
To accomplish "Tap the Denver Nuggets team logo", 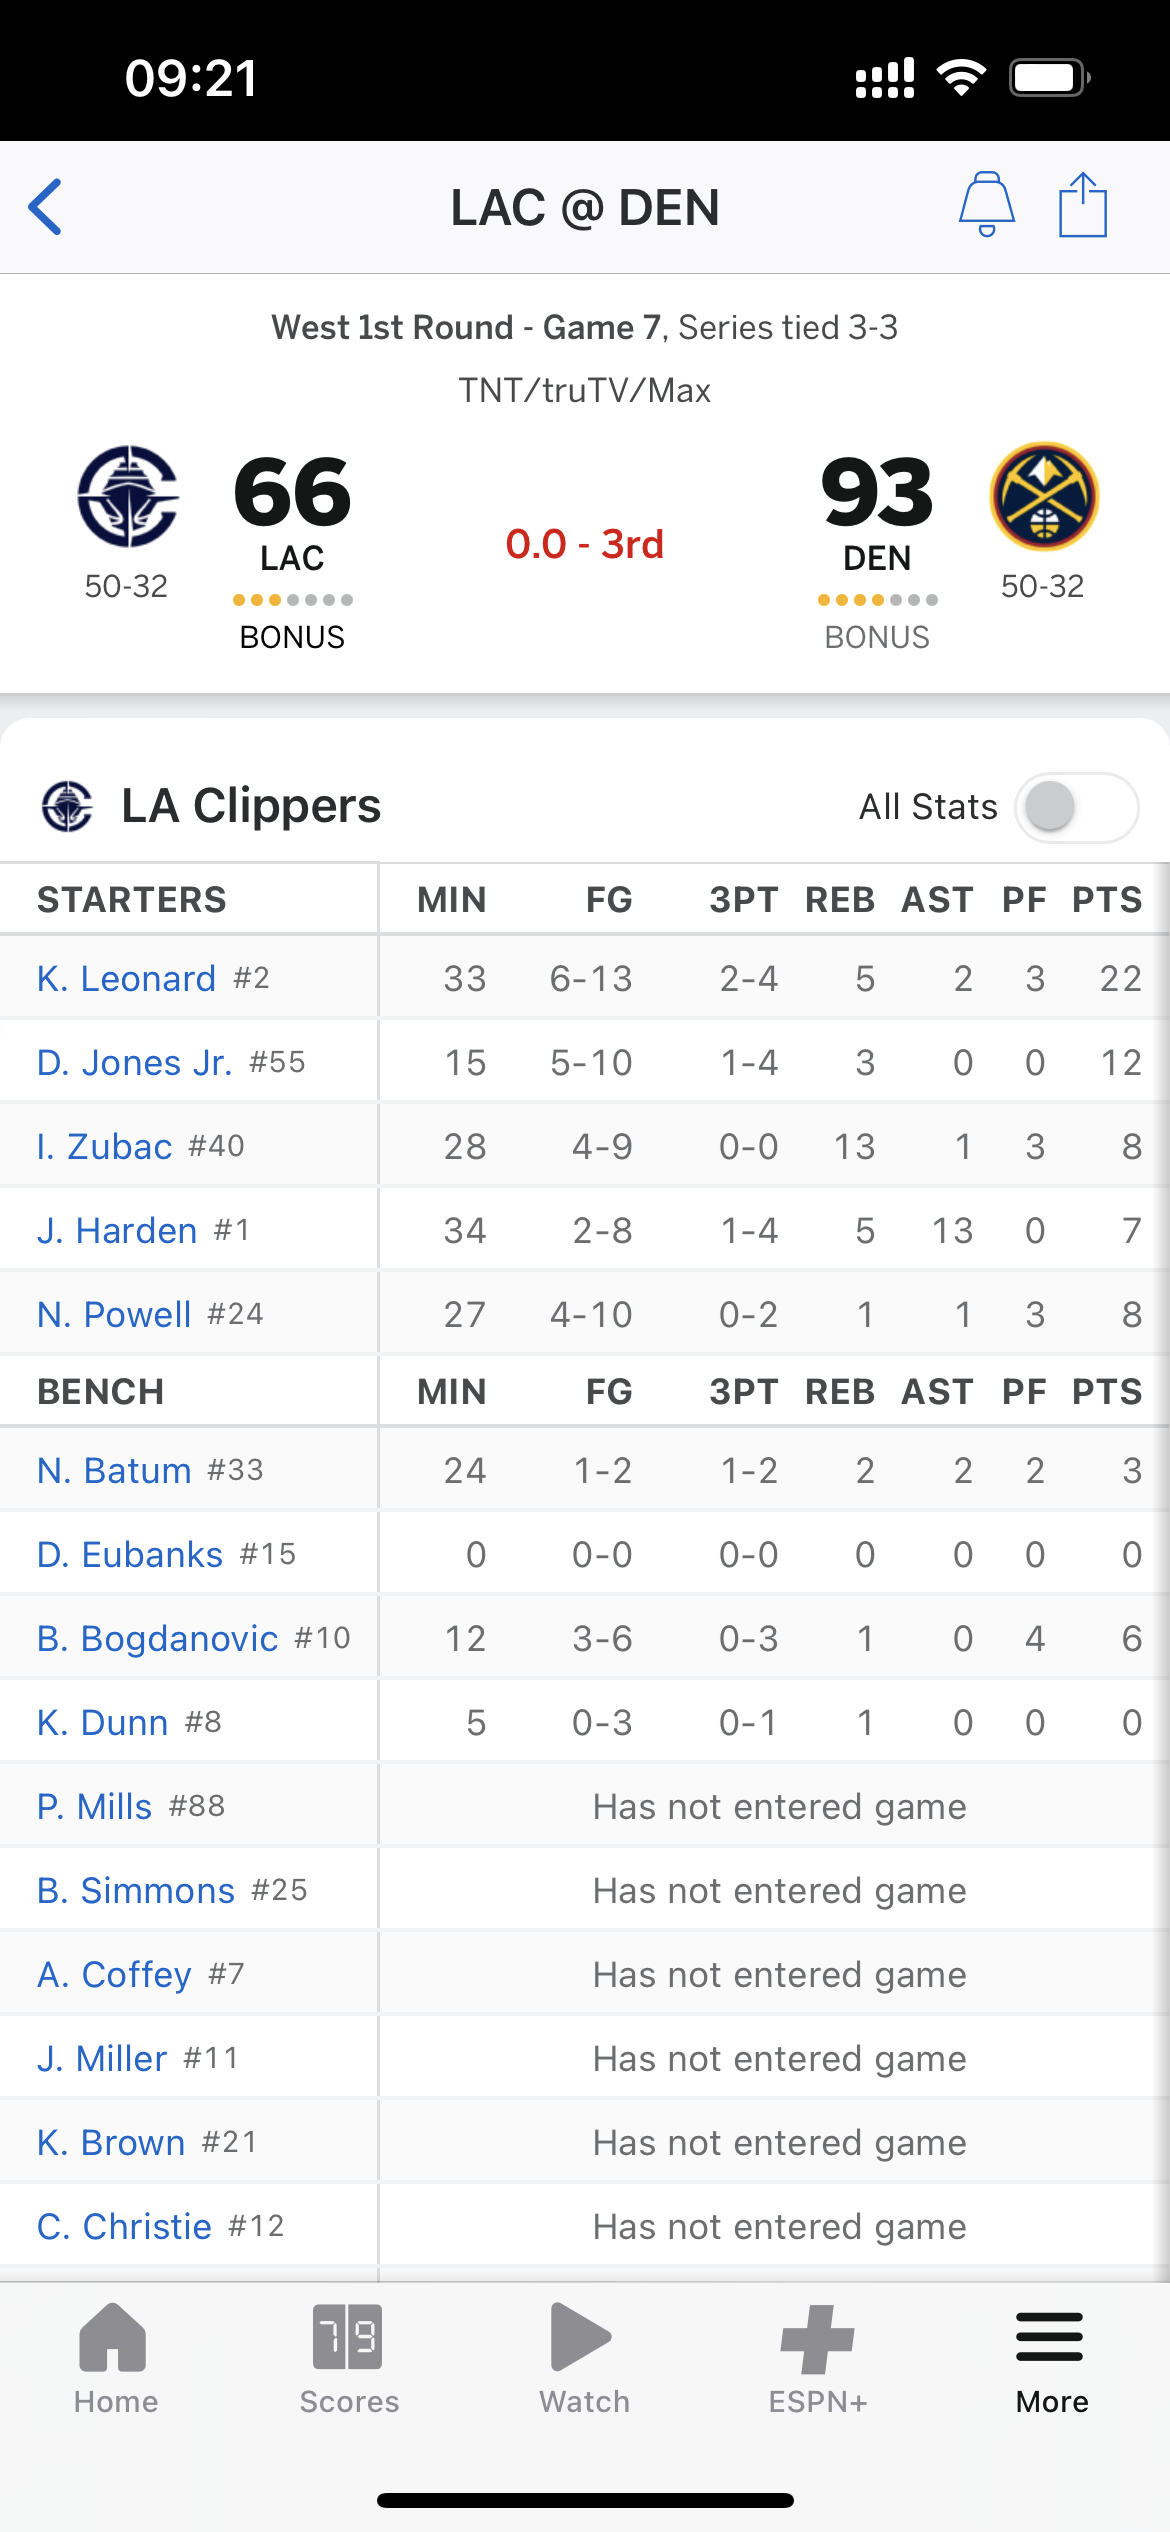I will pyautogui.click(x=1043, y=496).
